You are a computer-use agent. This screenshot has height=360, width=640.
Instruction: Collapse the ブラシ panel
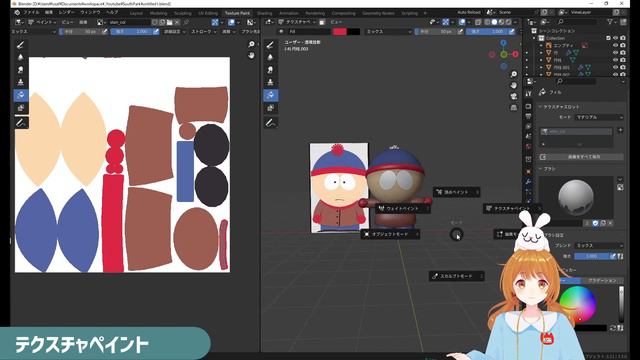[547, 169]
